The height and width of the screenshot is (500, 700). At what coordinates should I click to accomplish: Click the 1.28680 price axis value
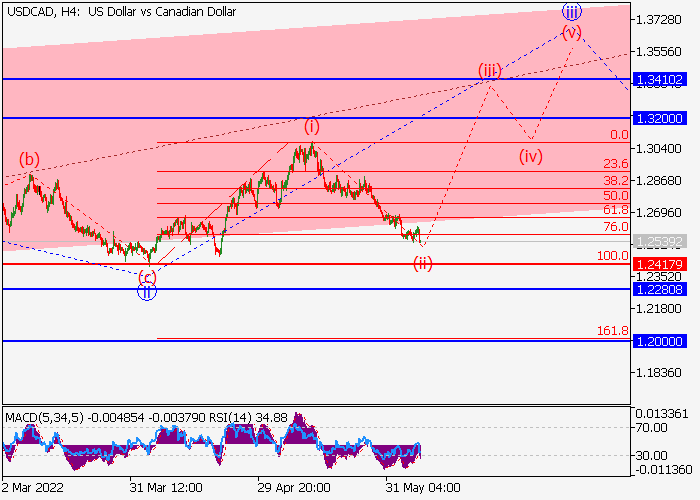(659, 180)
